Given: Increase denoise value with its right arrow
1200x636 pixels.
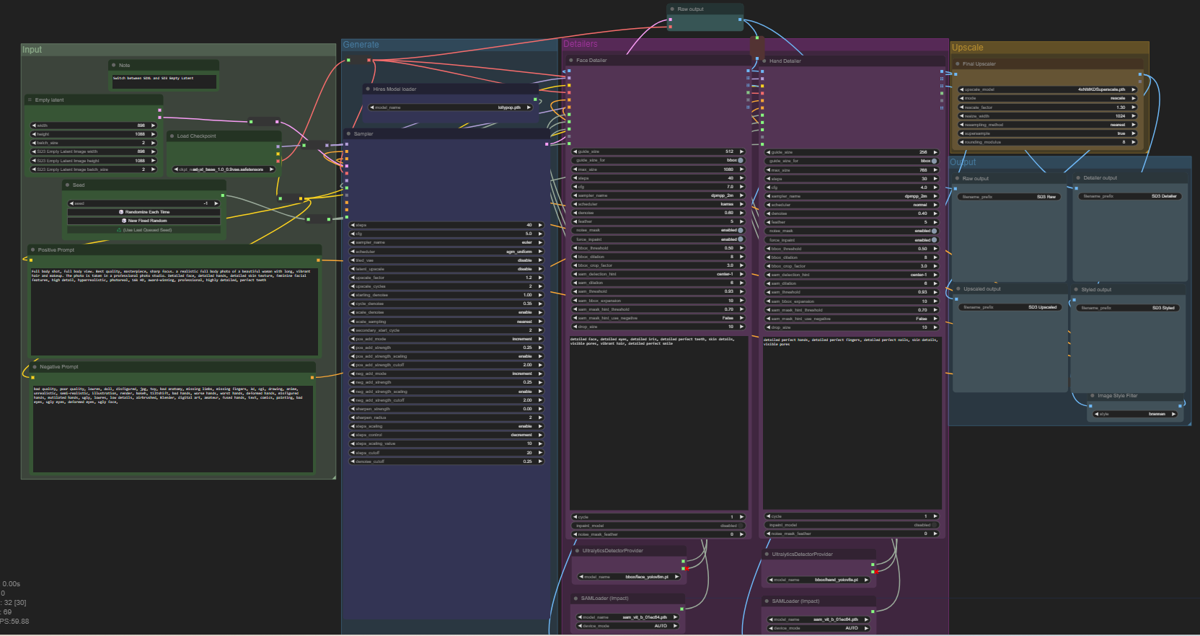Looking at the screenshot, I should coord(741,213).
